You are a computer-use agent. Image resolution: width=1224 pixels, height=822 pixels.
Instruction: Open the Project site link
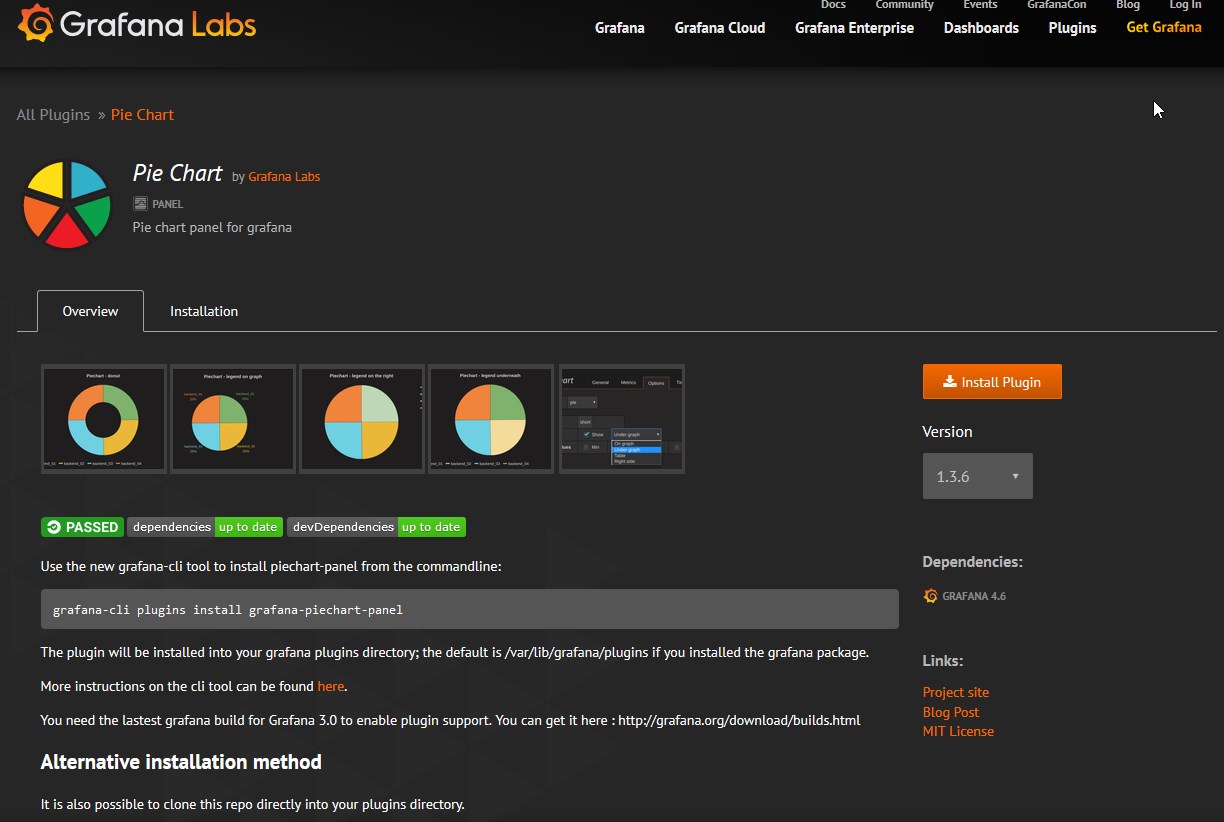[x=956, y=692]
